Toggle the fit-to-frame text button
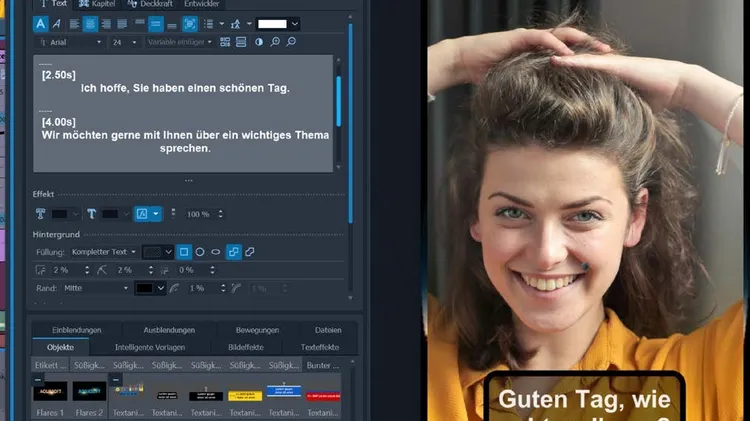 [x=190, y=23]
